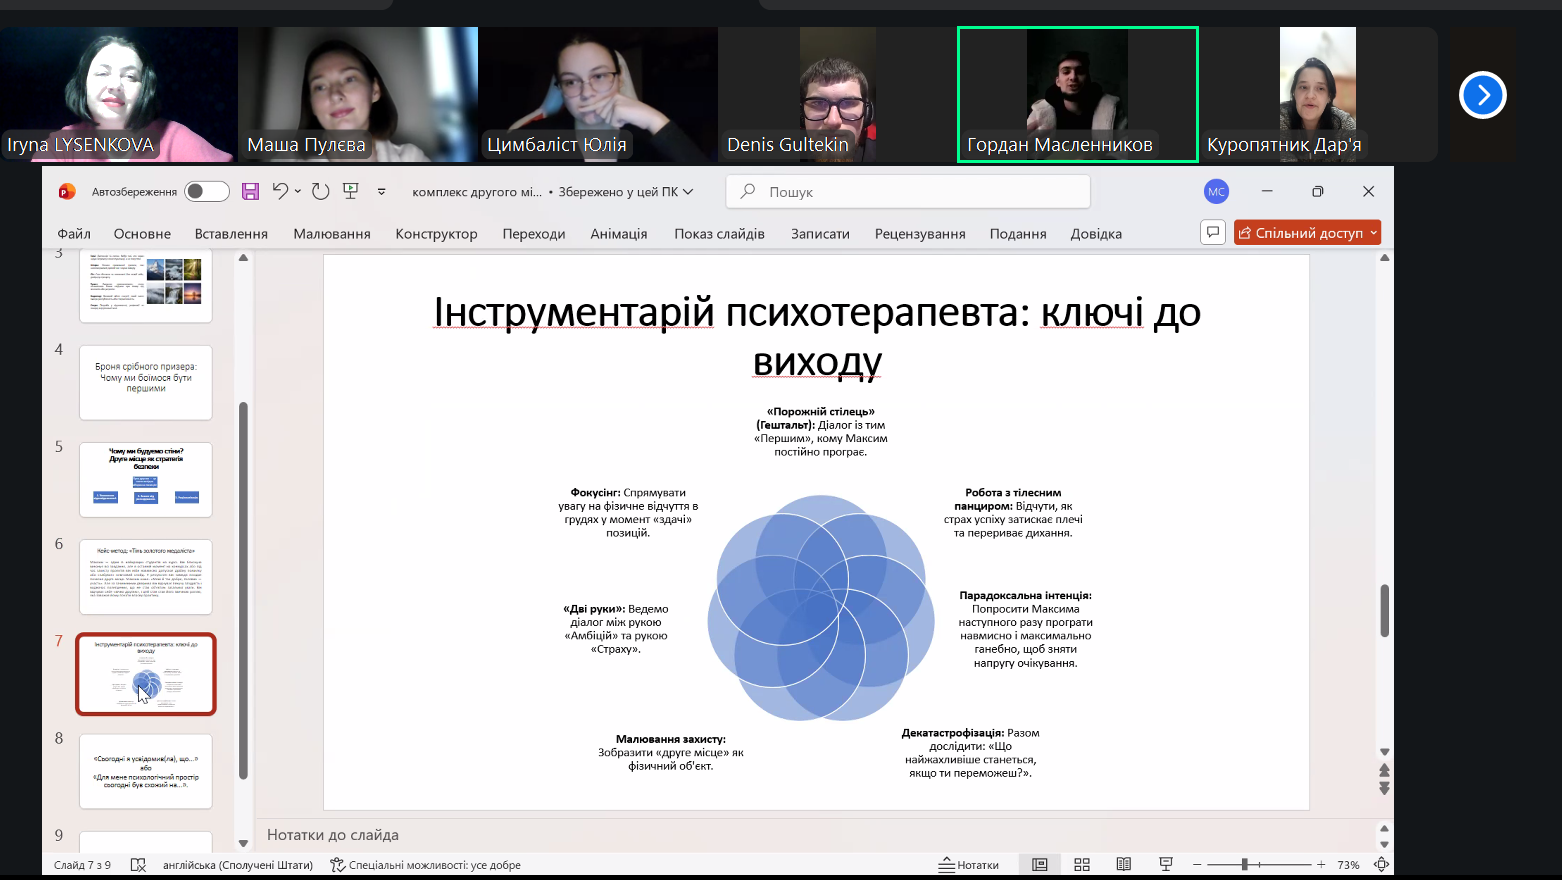Viewport: 1562px width, 880px height.
Task: Fit slide to current window icon
Action: tap(1381, 865)
